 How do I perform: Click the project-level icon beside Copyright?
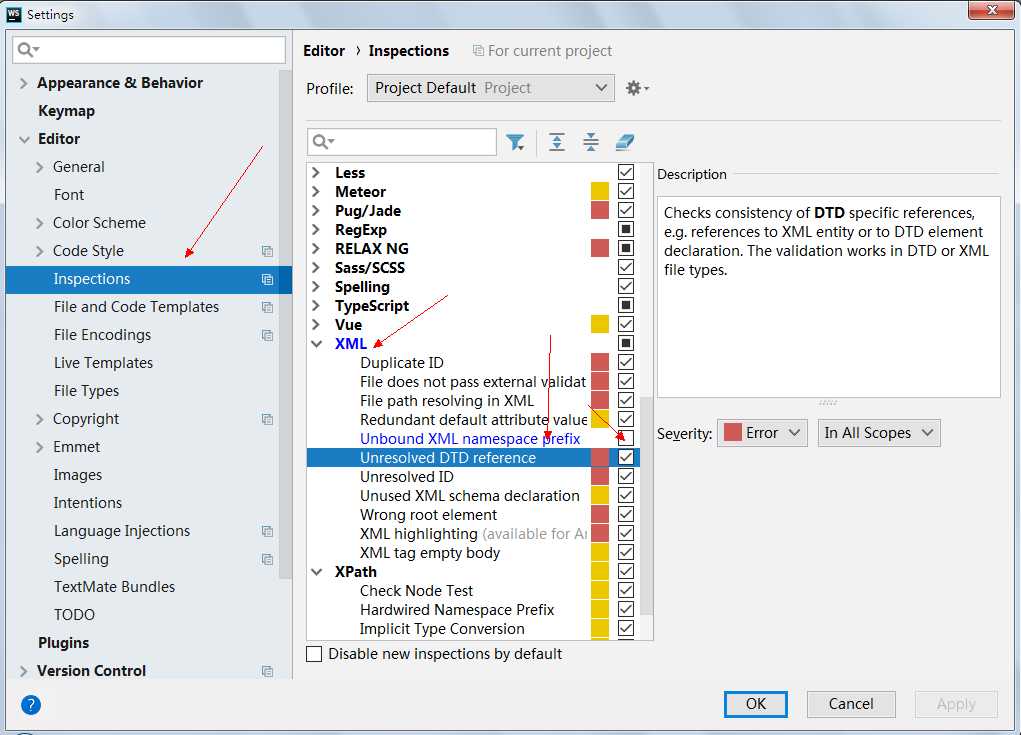click(267, 419)
